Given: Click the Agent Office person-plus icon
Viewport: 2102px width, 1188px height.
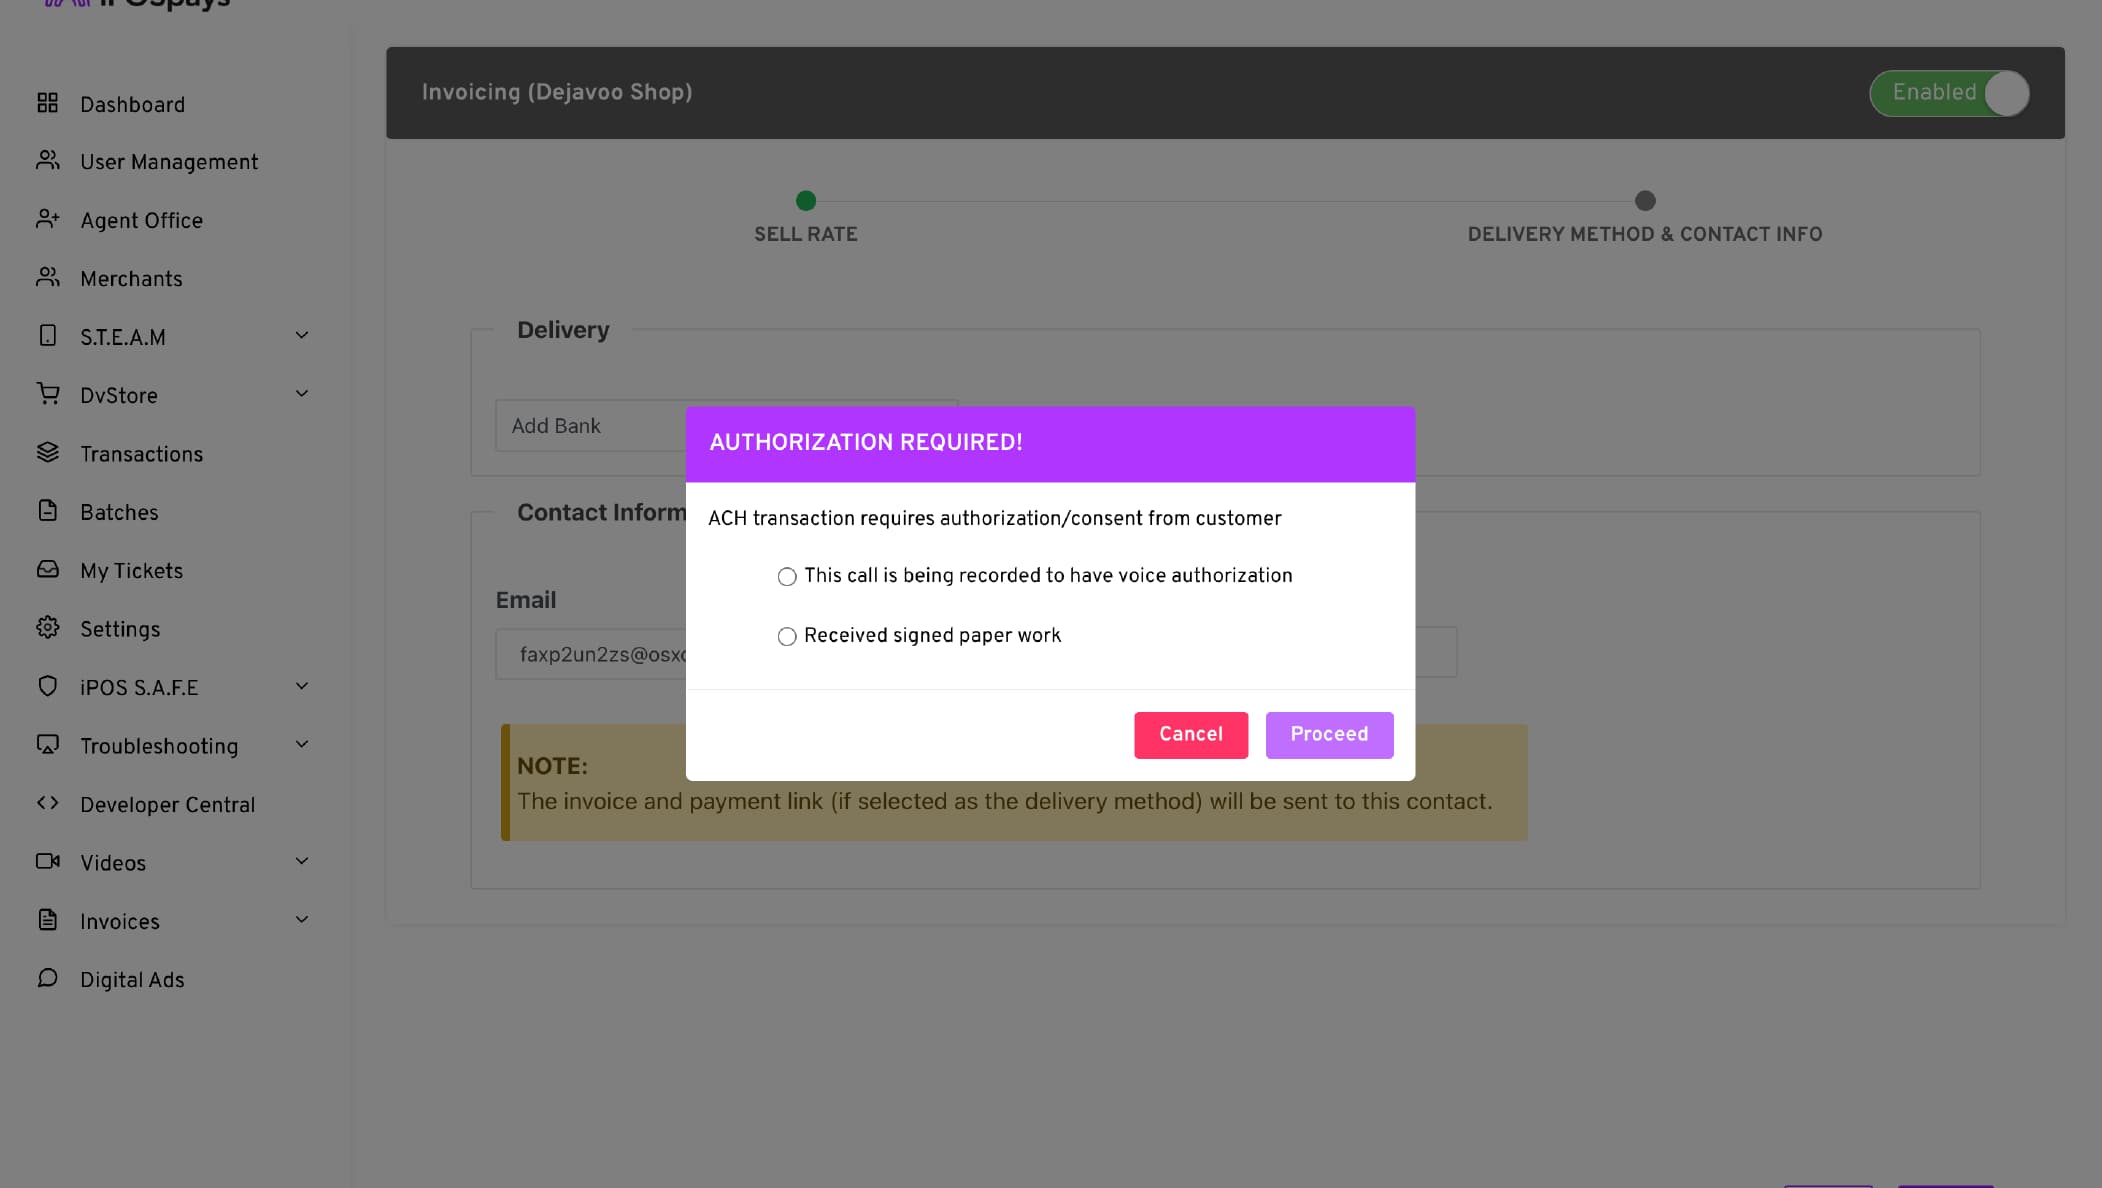Looking at the screenshot, I should tap(47, 219).
